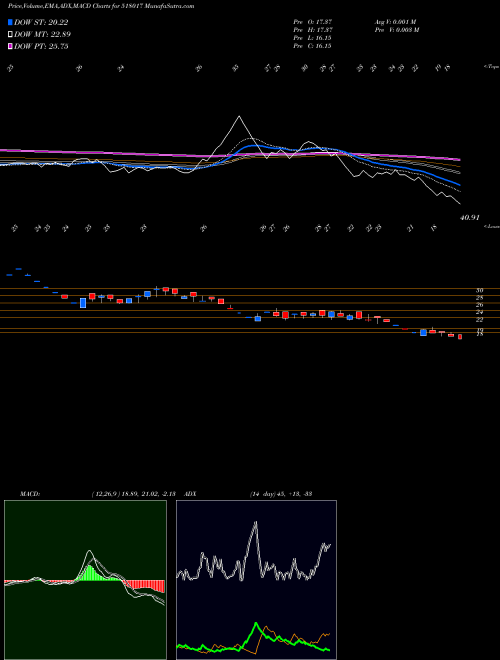The width and height of the screenshot is (500, 660).
Task: Click the magenta DOW PT legend swatch
Action: point(10,46)
